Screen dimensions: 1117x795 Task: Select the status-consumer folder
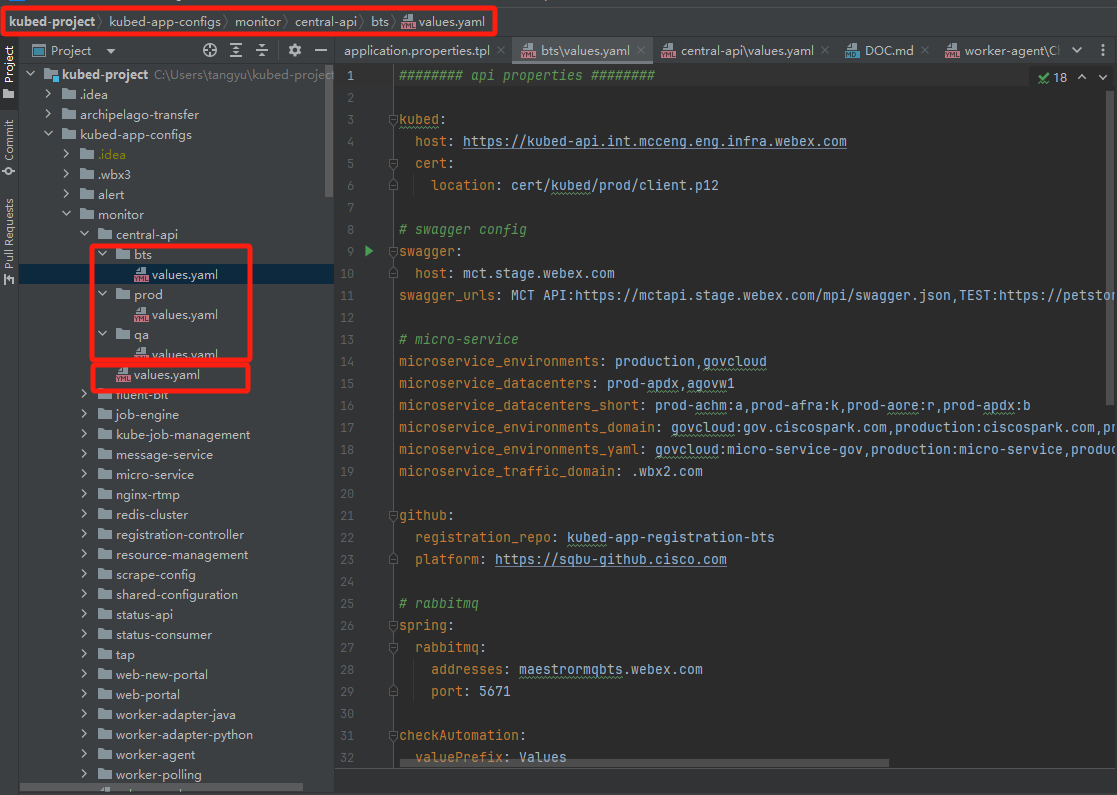click(155, 634)
